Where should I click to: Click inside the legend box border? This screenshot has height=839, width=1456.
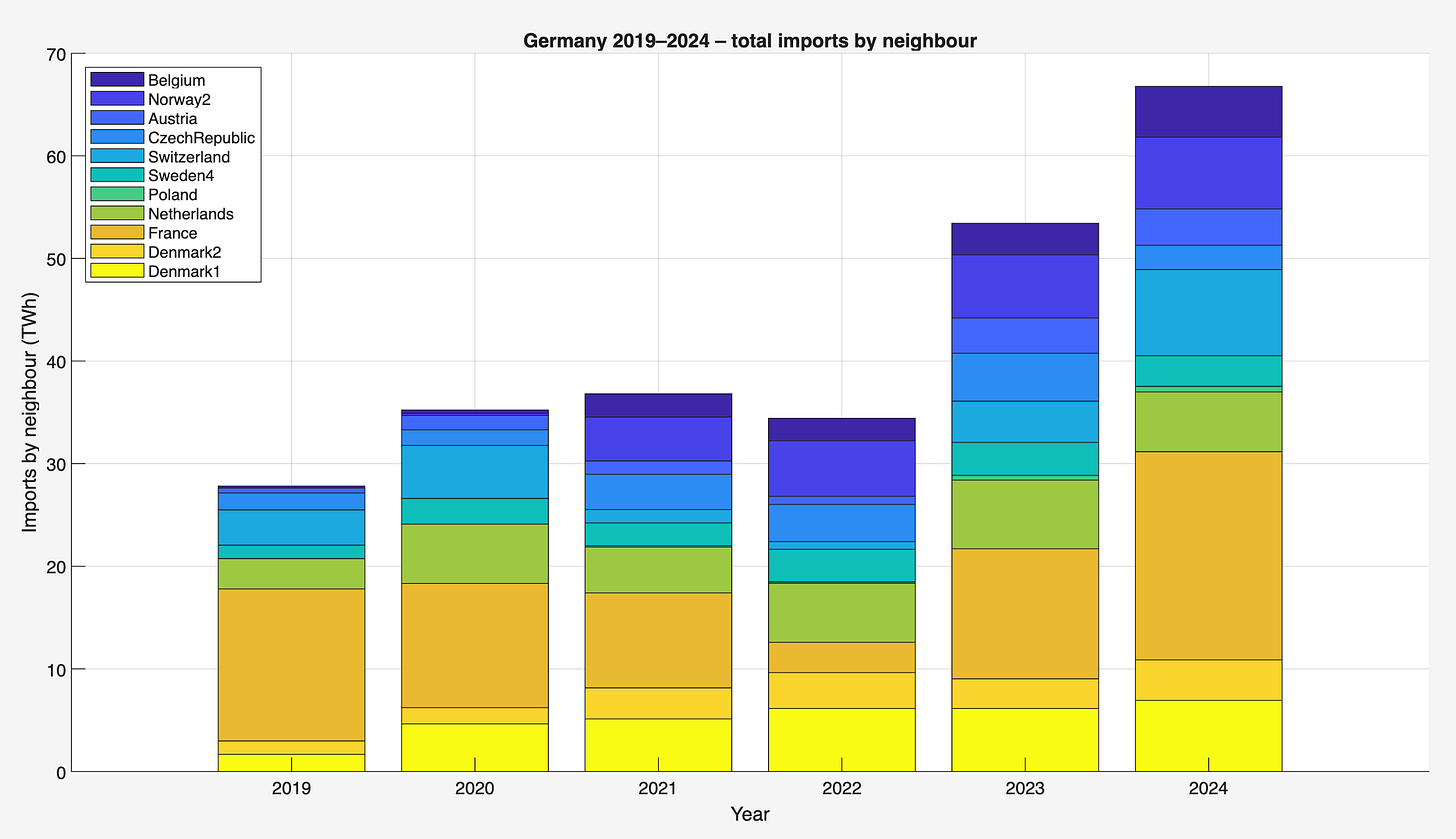click(x=173, y=175)
